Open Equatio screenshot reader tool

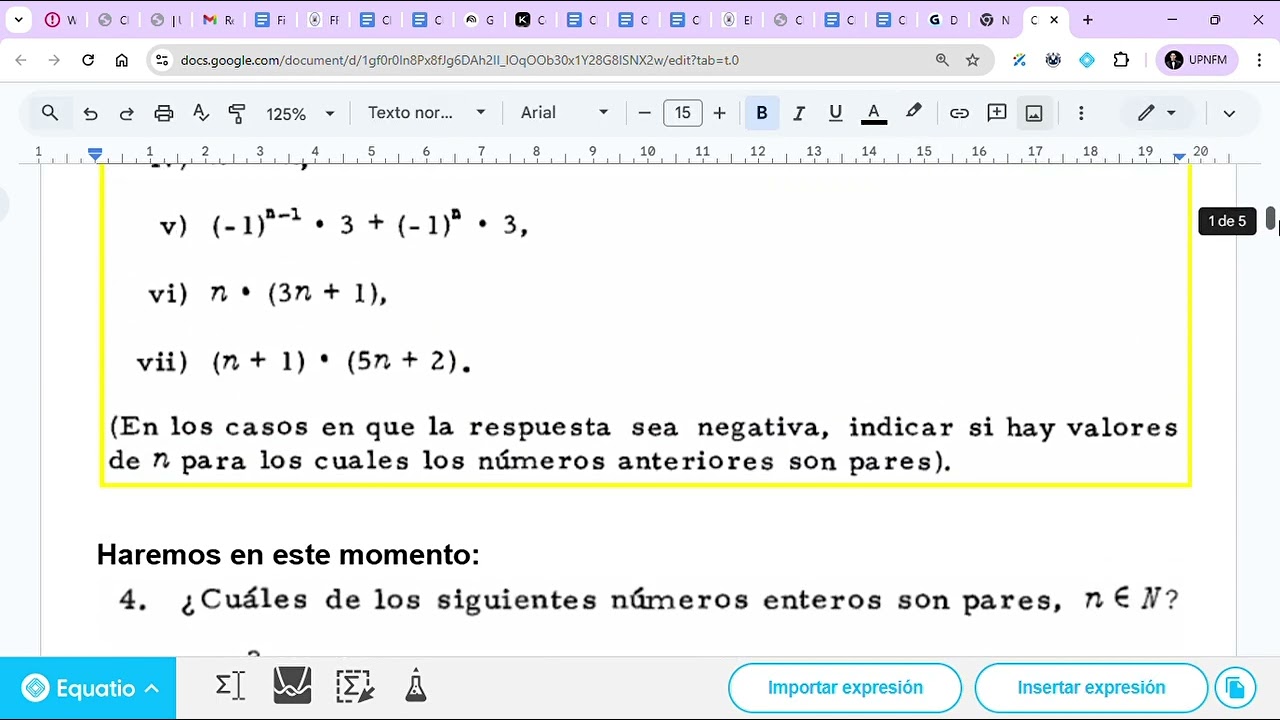[355, 687]
